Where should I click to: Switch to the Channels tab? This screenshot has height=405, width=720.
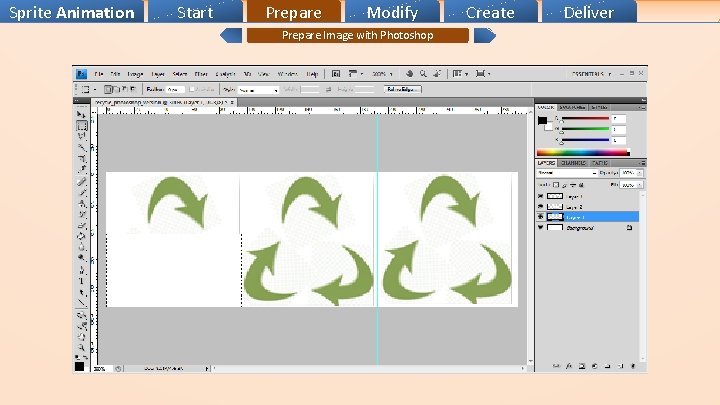tap(573, 163)
